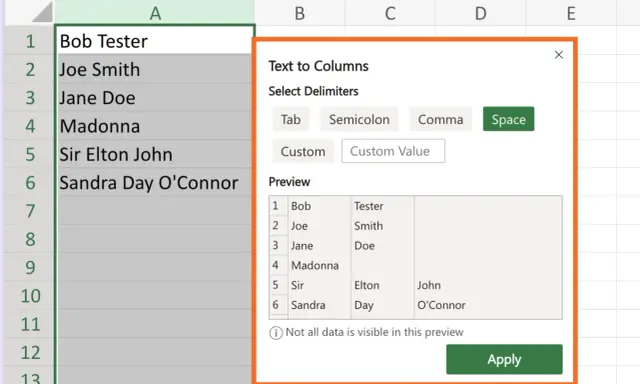Select row 2 header
The image size is (640, 384).
click(x=30, y=69)
